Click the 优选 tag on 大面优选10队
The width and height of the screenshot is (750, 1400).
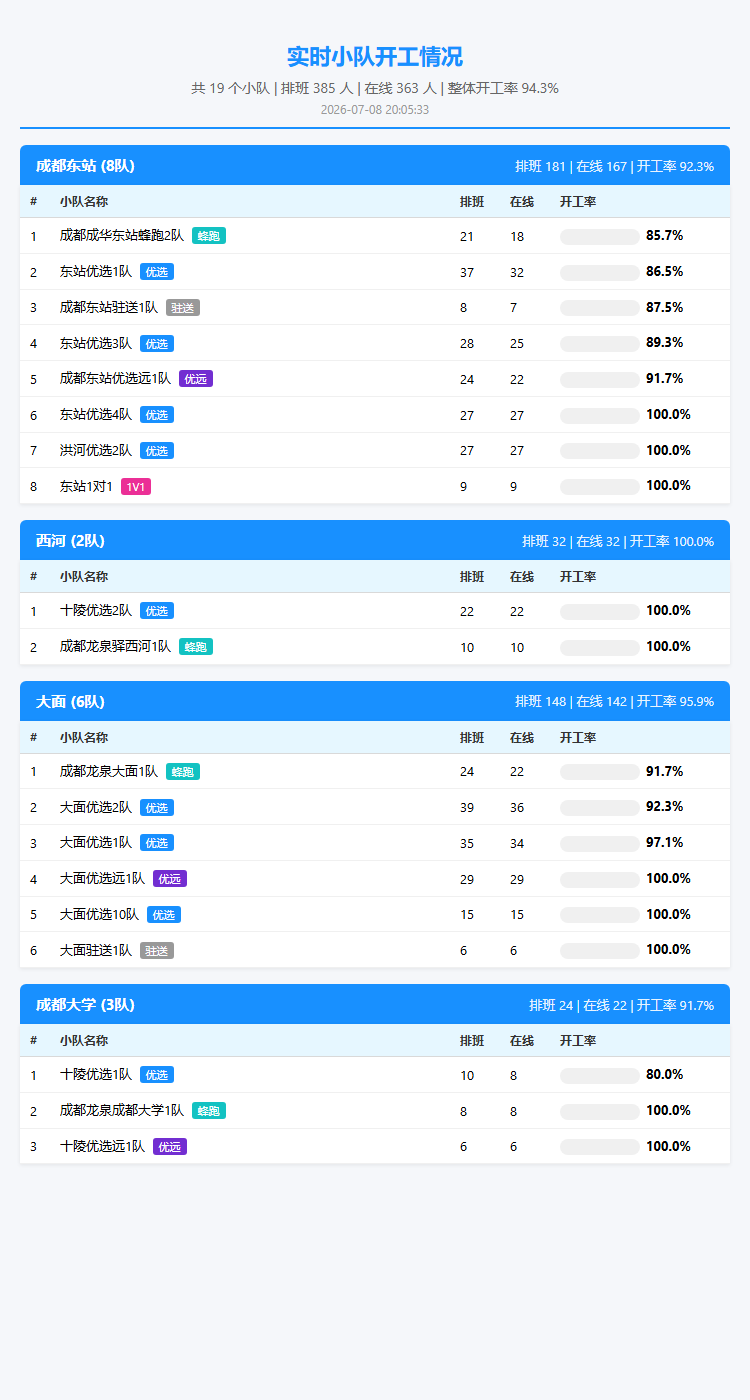[x=164, y=914]
